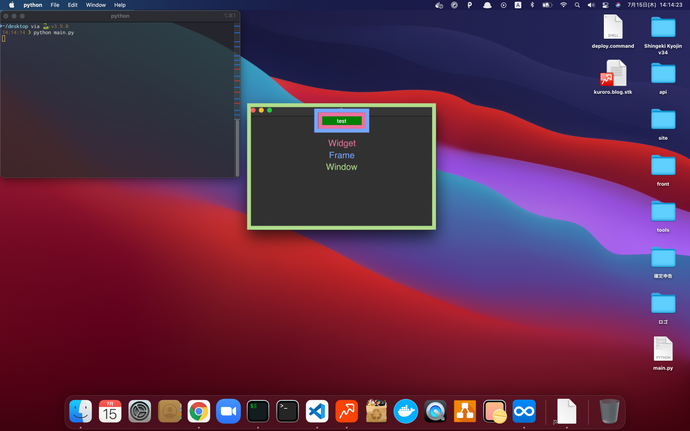Image resolution: width=690 pixels, height=431 pixels.
Task: Open Spotlight search in the menu bar
Action: 577,5
